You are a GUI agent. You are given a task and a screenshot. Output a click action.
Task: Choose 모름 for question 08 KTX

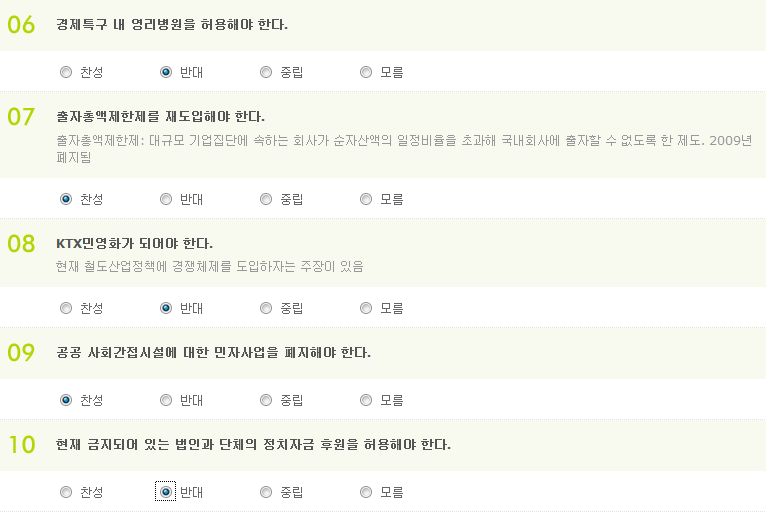pos(365,308)
